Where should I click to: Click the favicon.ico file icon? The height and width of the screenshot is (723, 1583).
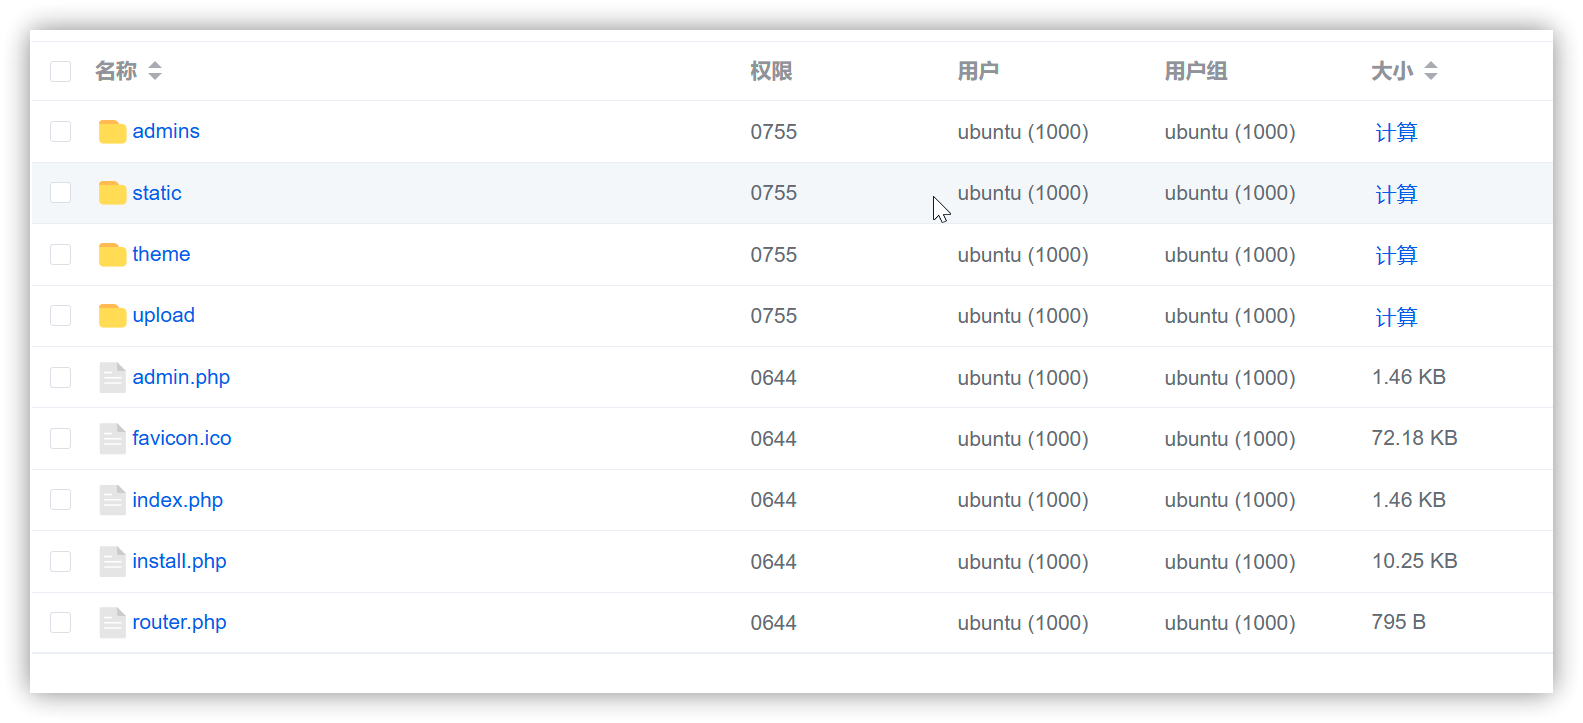click(112, 438)
